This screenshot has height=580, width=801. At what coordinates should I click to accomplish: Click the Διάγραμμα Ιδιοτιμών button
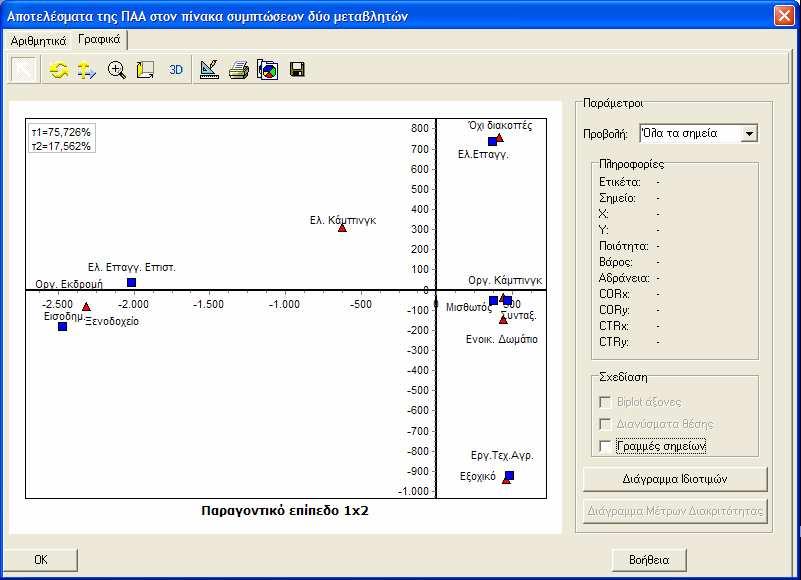tap(675, 479)
